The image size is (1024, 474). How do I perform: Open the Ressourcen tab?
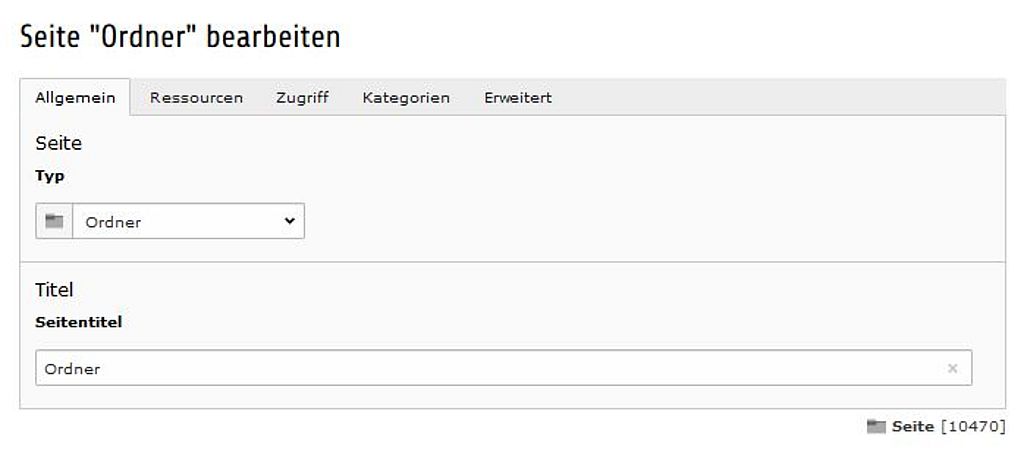196,98
